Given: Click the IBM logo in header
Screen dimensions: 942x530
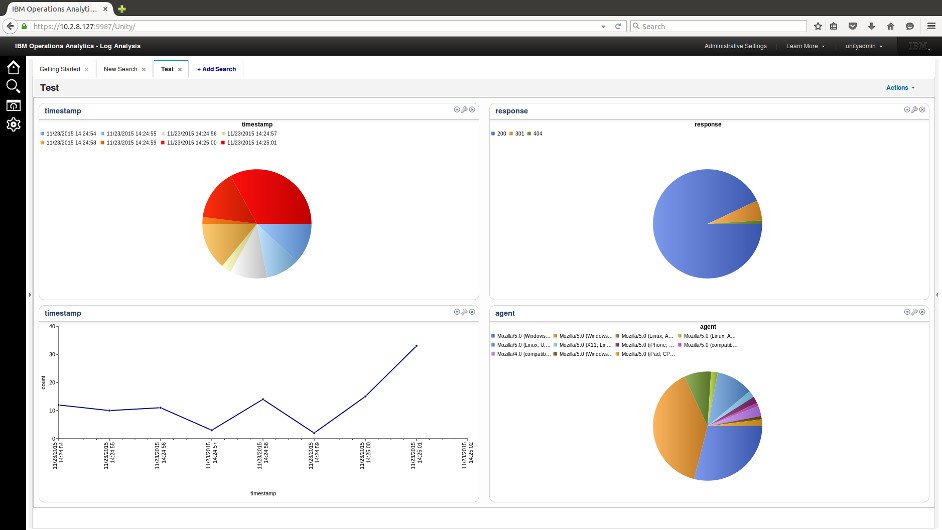Looking at the screenshot, I should [x=919, y=46].
